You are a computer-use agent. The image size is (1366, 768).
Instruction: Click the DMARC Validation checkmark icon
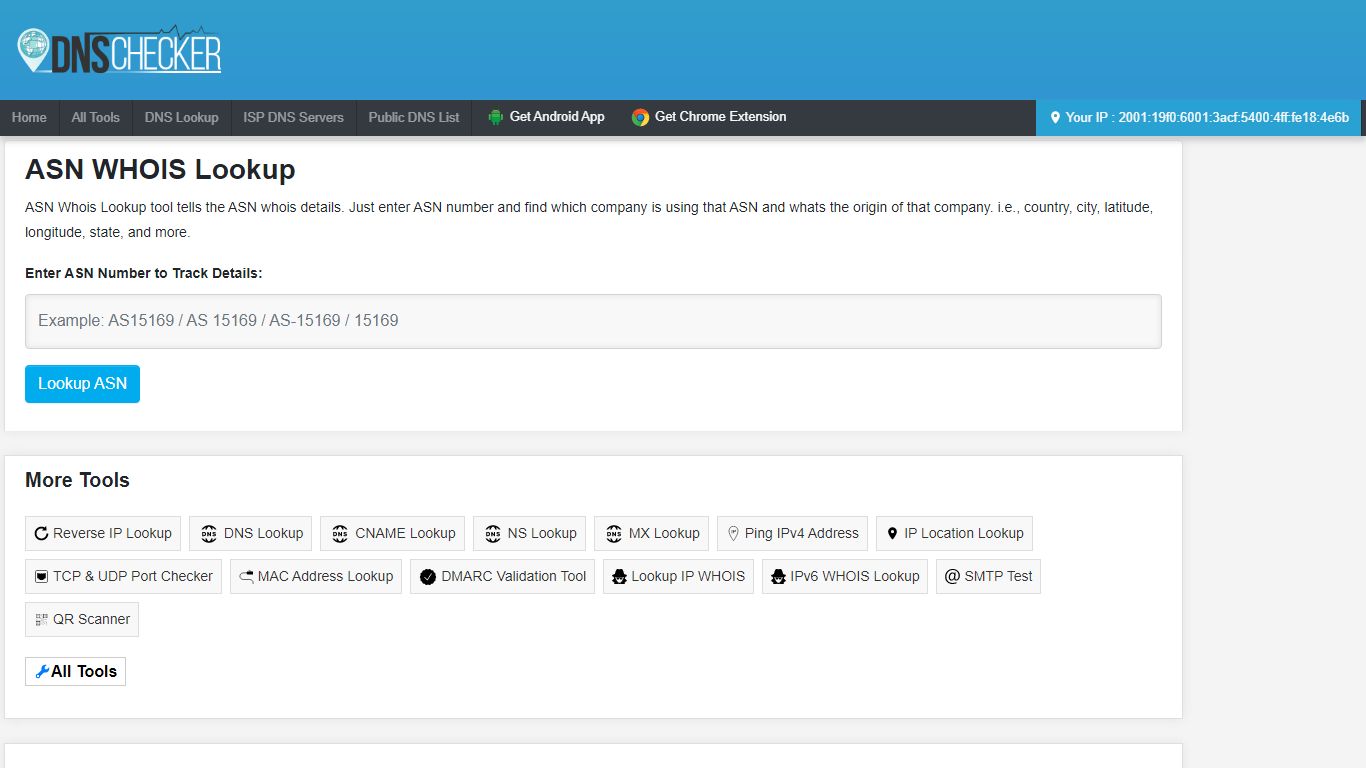click(x=428, y=577)
